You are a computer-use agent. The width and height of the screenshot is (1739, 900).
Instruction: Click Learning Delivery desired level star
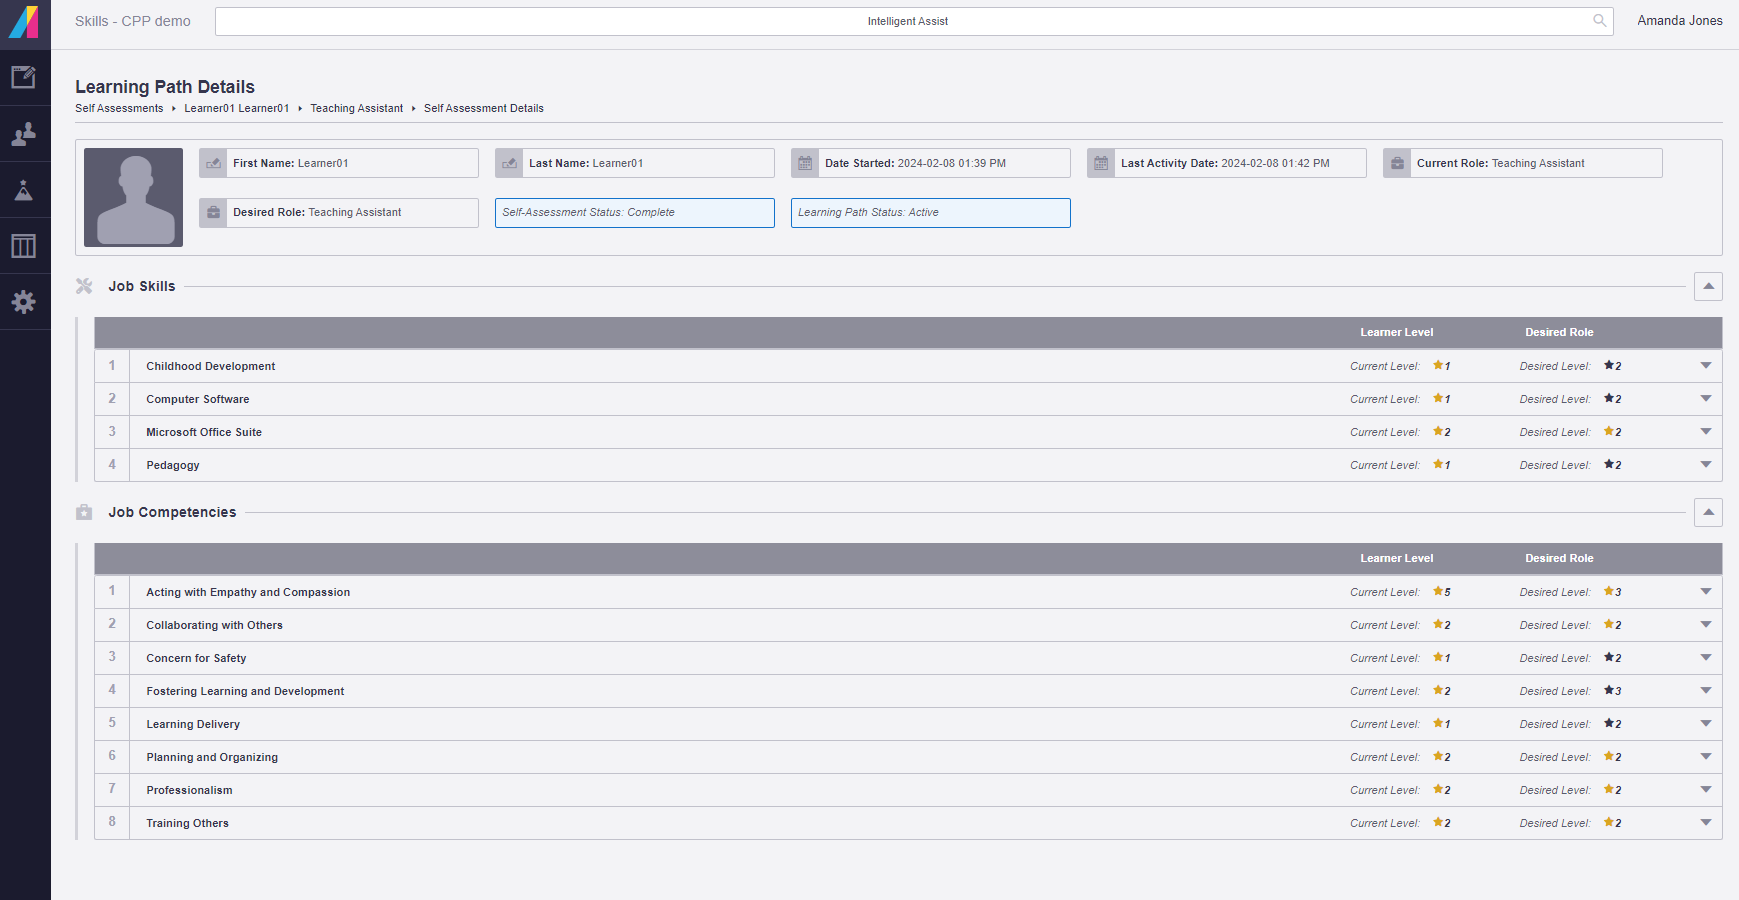[x=1609, y=723]
